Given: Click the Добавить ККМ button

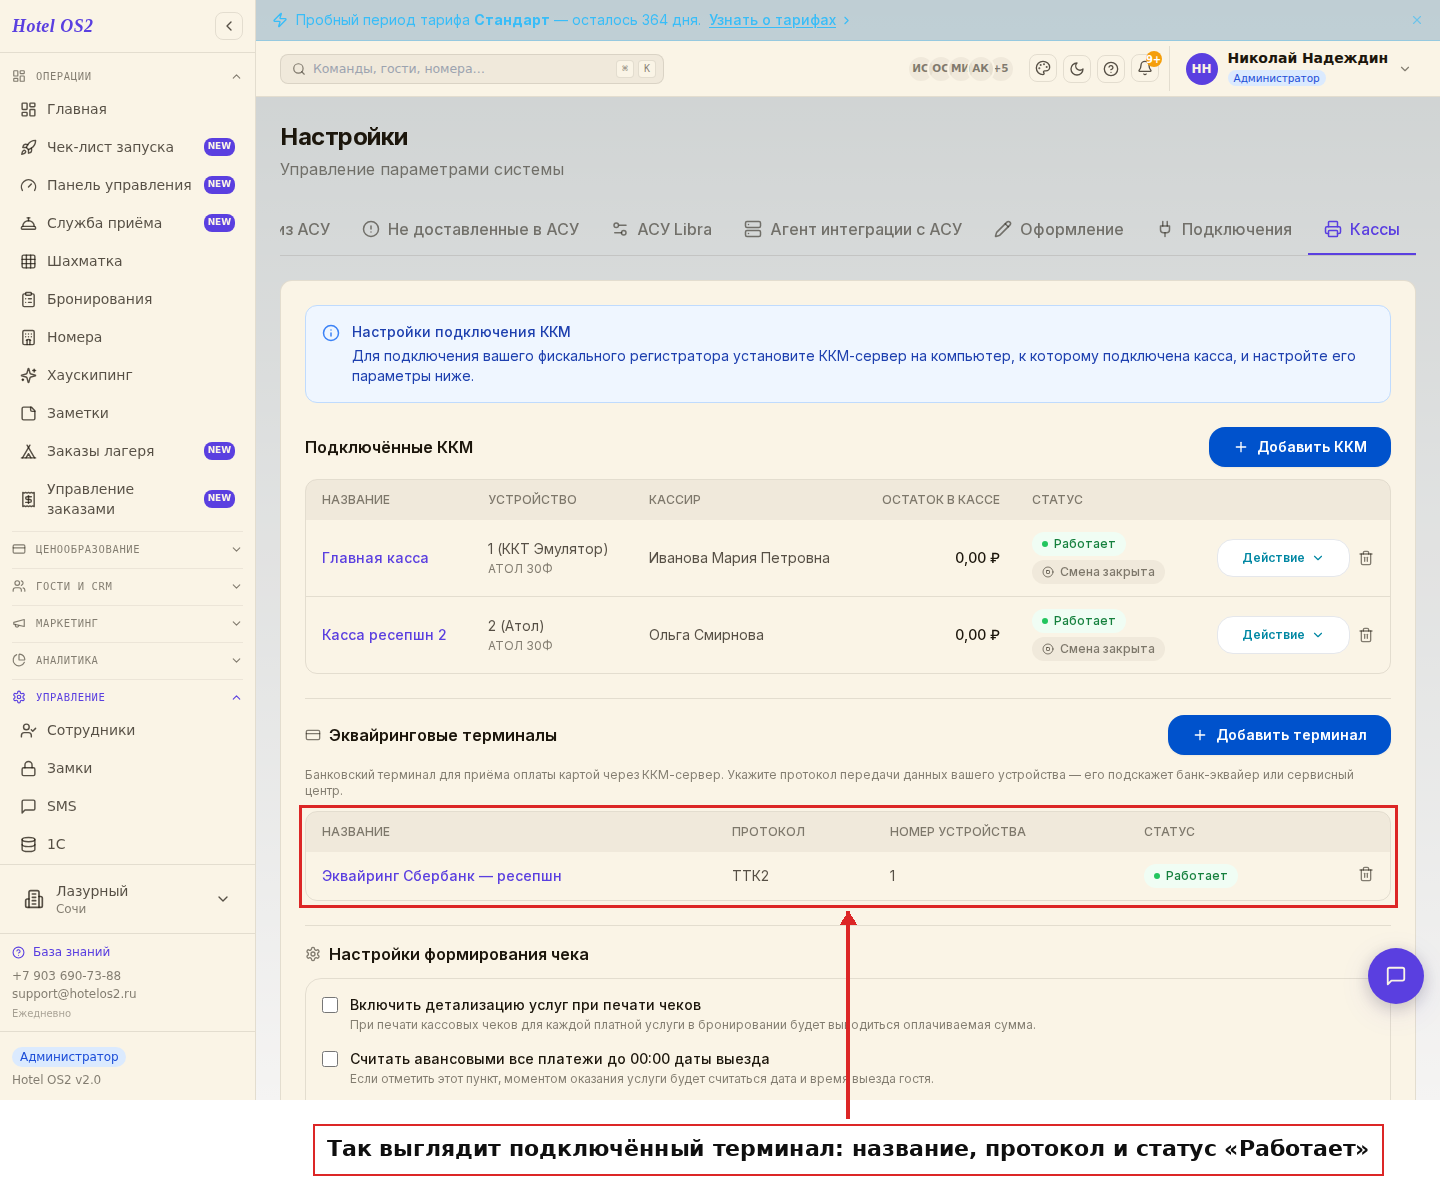Looking at the screenshot, I should (x=1300, y=447).
